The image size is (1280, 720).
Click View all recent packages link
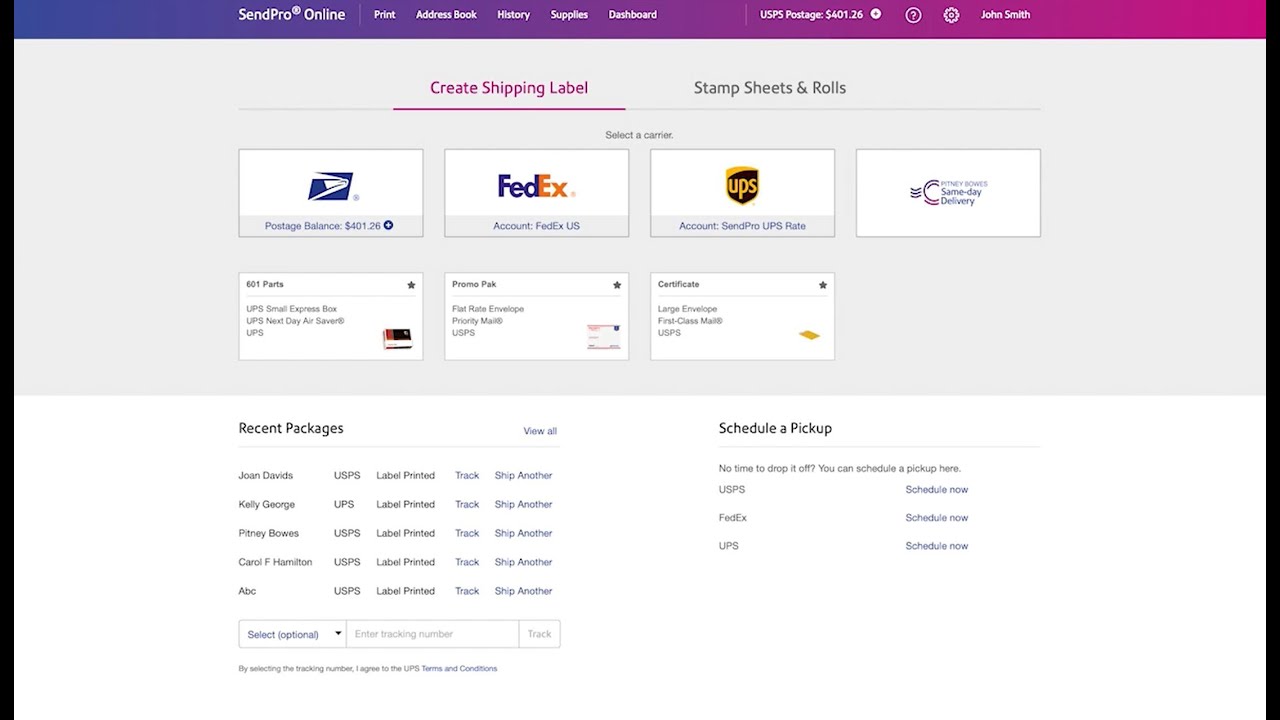pyautogui.click(x=540, y=431)
